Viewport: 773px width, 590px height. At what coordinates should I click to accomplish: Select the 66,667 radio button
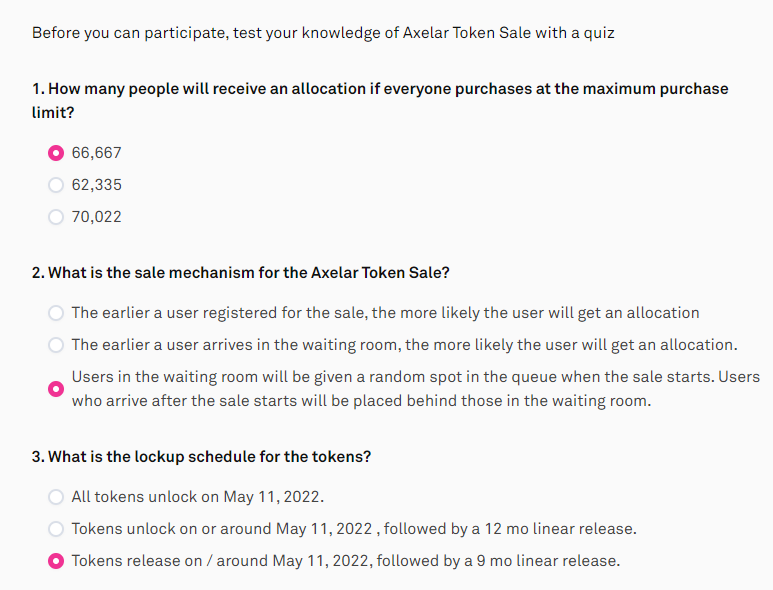click(x=56, y=153)
